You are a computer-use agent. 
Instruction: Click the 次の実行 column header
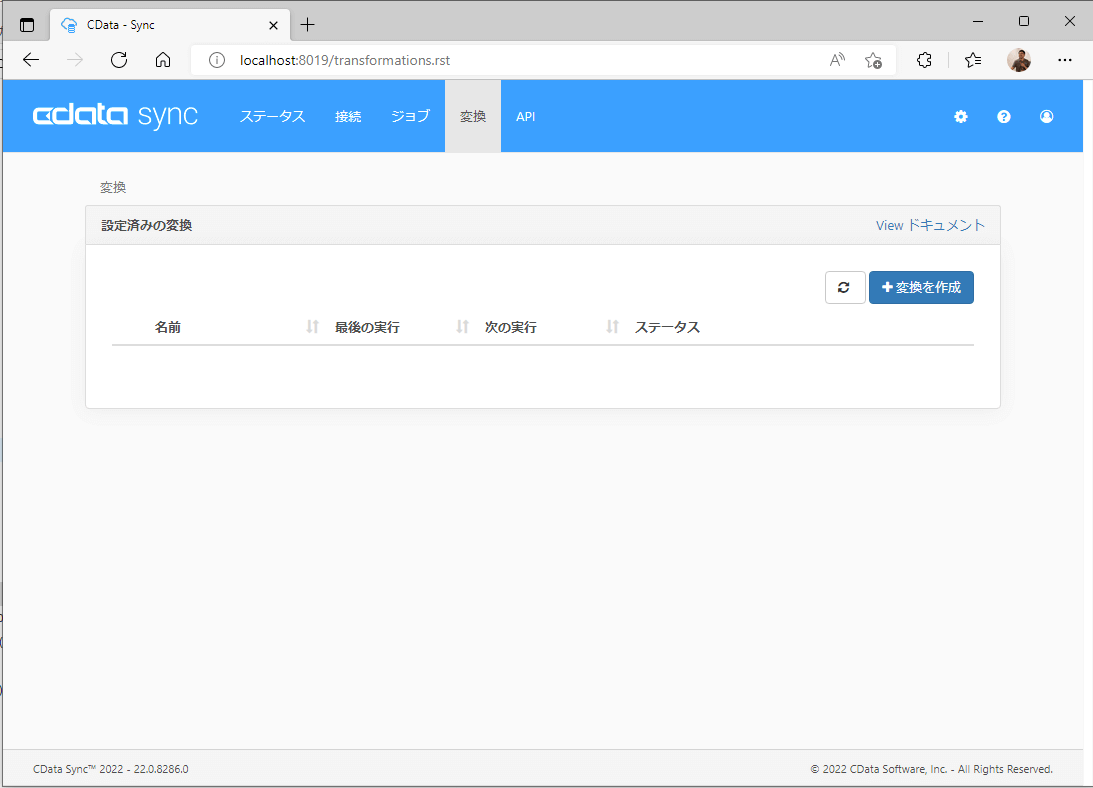[511, 327]
